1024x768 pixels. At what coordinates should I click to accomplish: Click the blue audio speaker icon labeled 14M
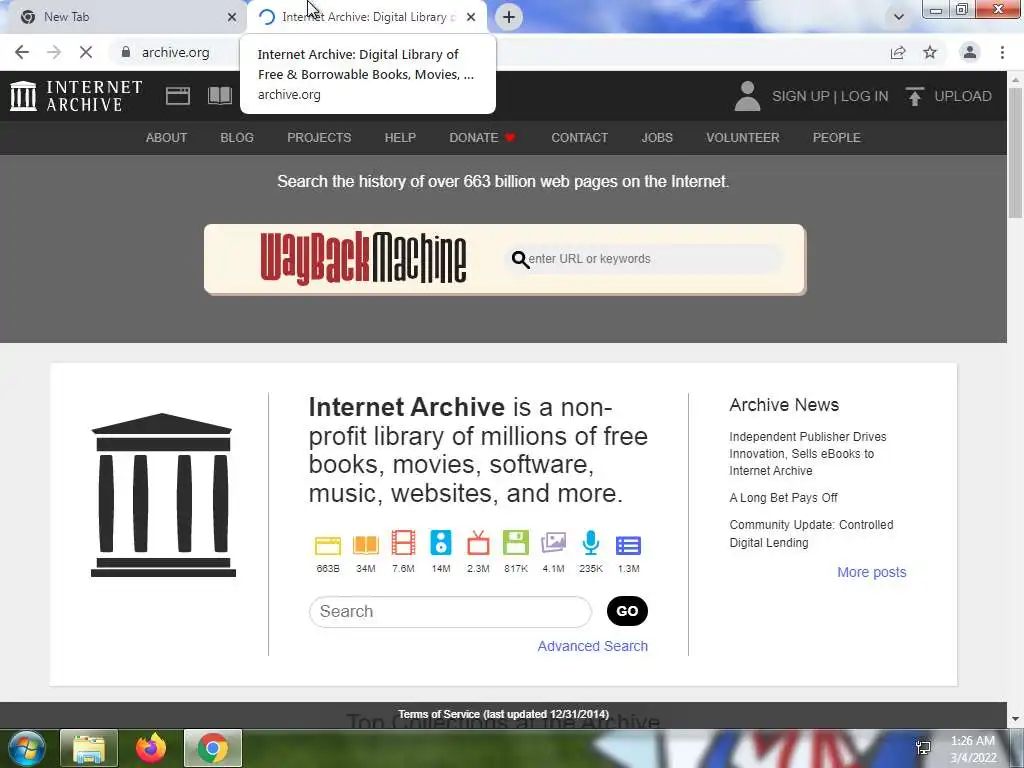441,543
